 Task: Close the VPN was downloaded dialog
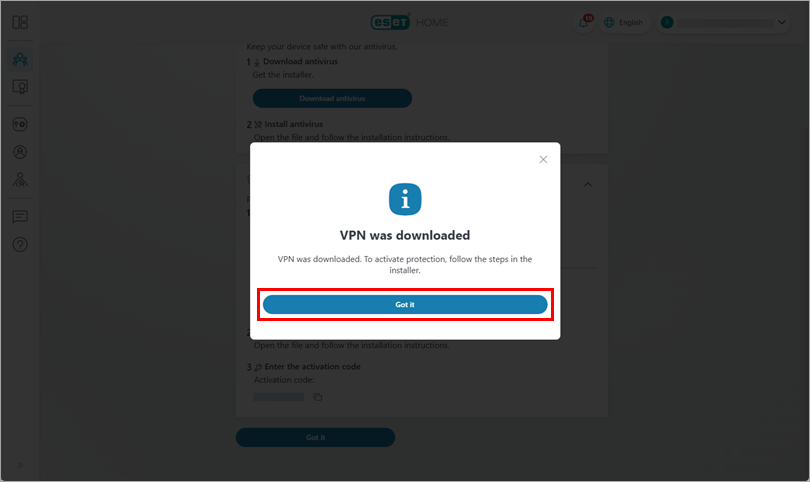click(x=543, y=159)
